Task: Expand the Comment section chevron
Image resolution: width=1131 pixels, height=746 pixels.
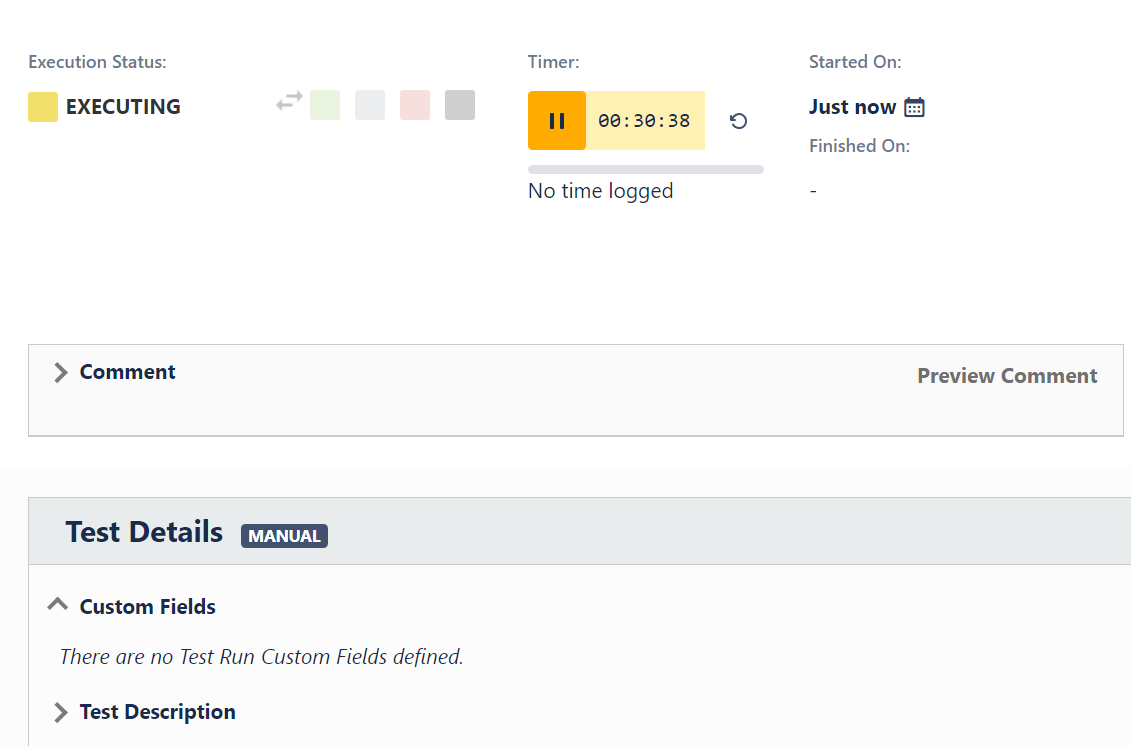Action: 61,372
